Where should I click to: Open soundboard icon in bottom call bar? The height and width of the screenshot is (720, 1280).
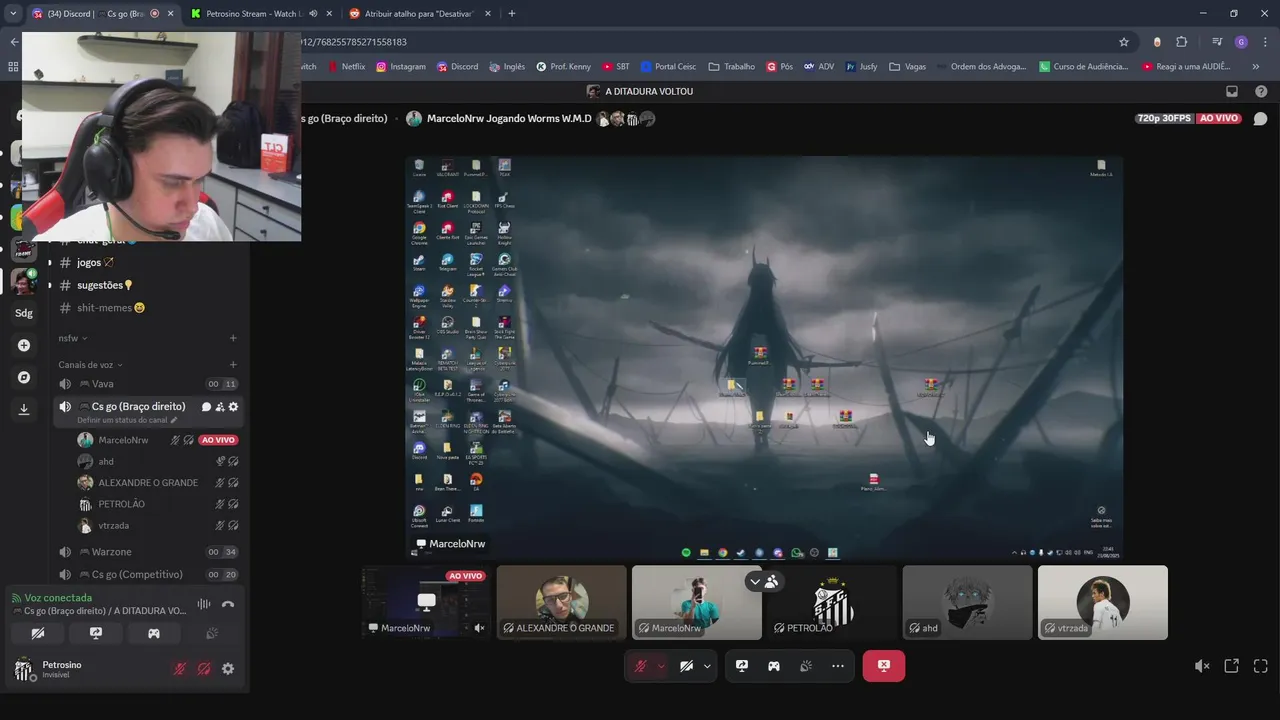(x=806, y=666)
